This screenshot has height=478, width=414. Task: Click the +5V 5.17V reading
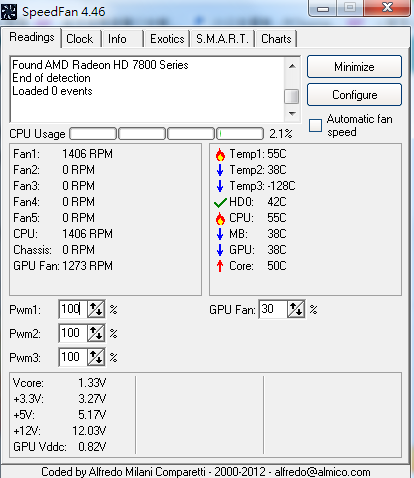[59, 415]
